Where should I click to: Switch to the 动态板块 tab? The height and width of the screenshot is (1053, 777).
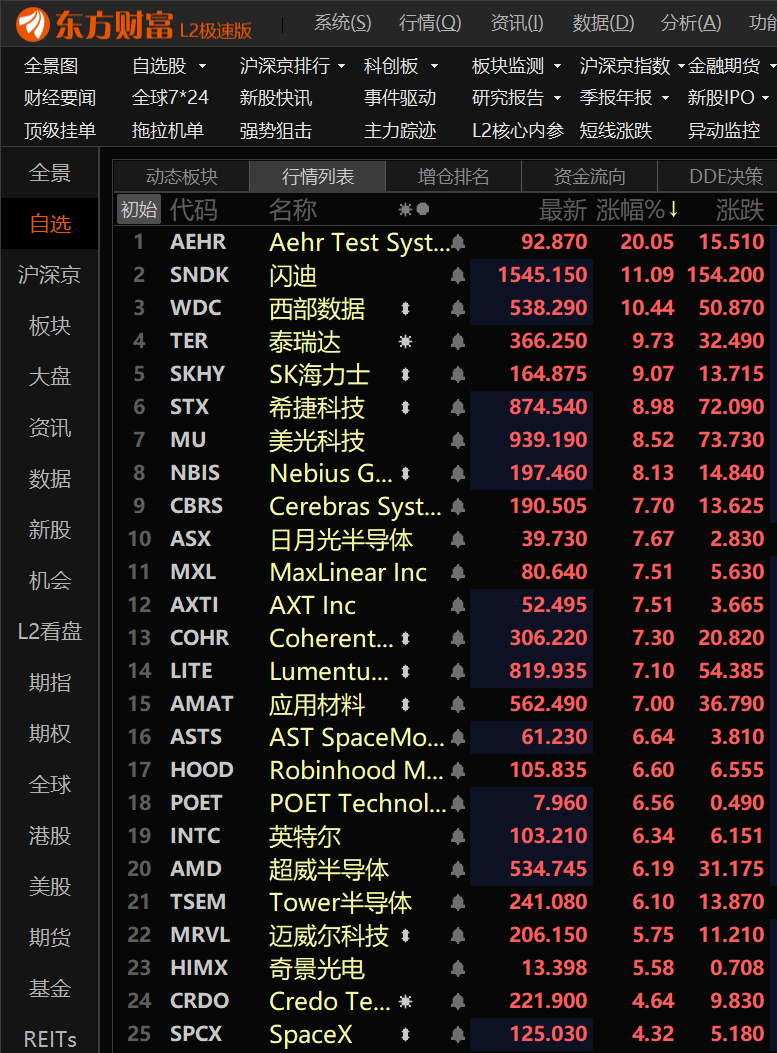181,177
